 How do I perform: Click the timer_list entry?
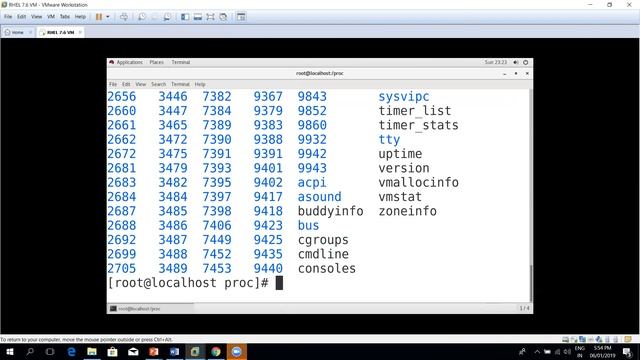415,111
